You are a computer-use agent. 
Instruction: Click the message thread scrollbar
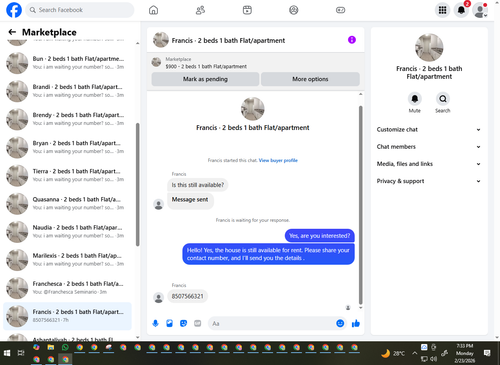click(x=360, y=205)
